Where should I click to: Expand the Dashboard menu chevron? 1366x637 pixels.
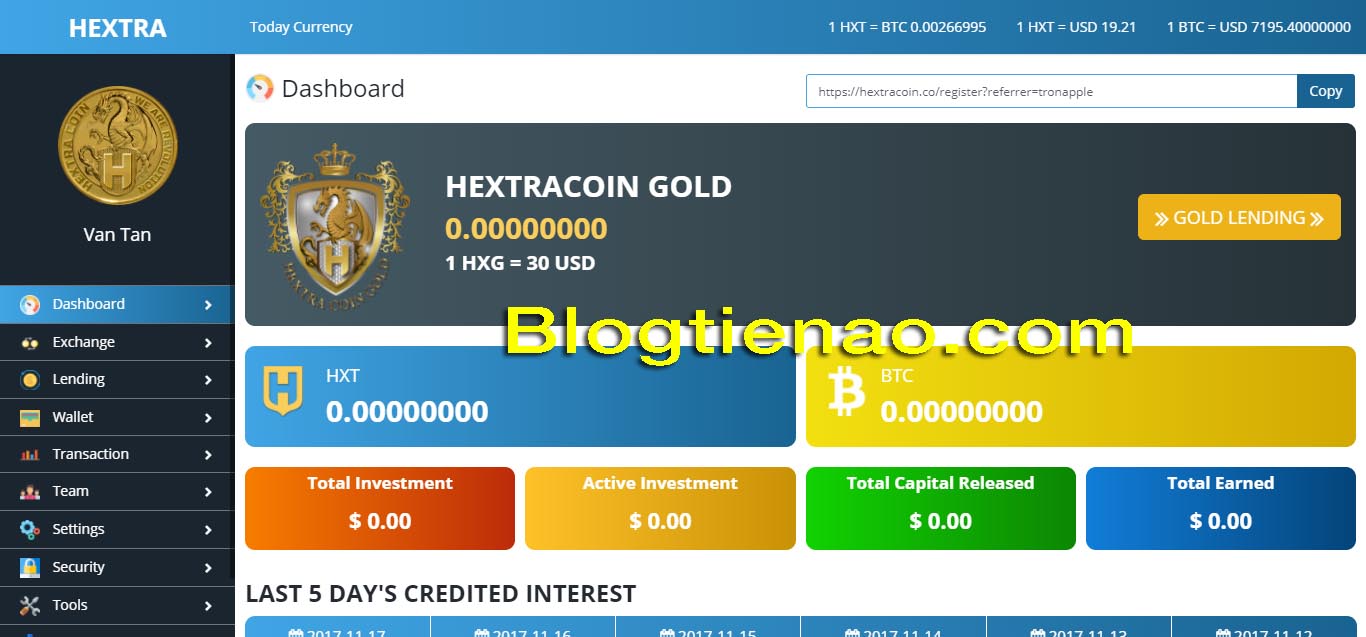tap(208, 305)
